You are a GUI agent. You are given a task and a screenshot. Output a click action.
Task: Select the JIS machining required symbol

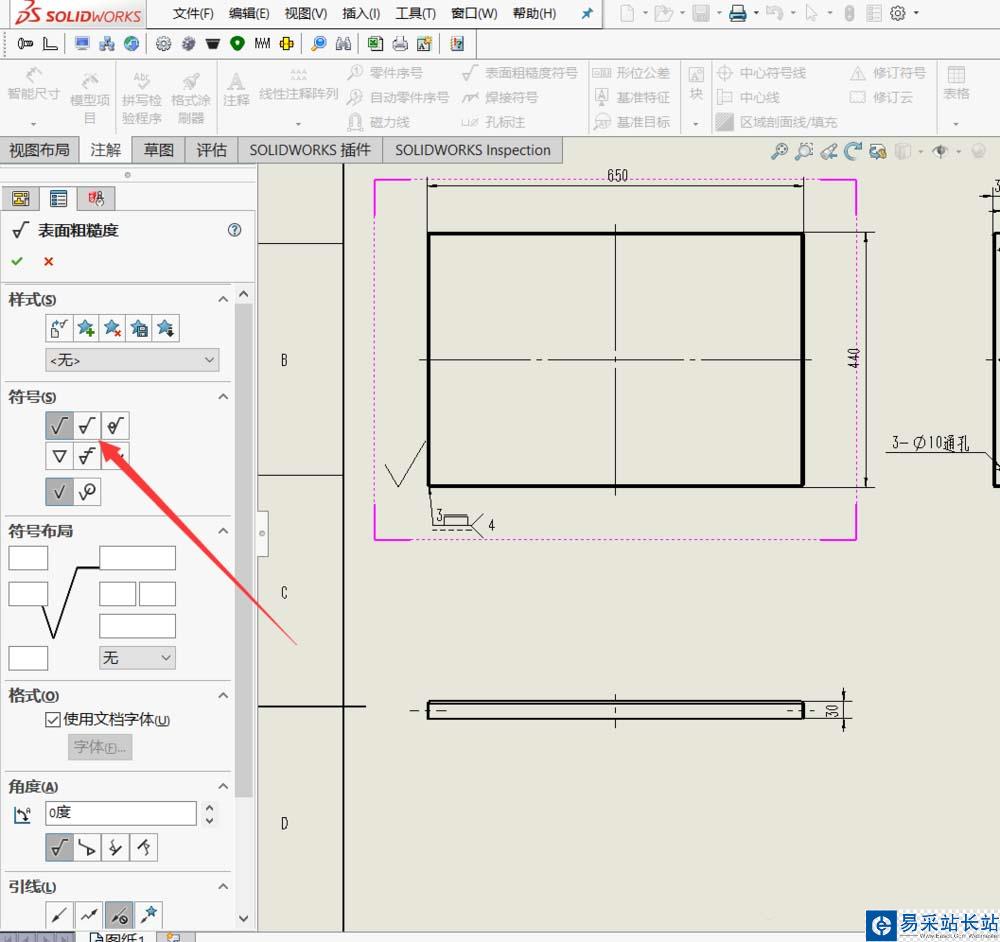tap(87, 456)
